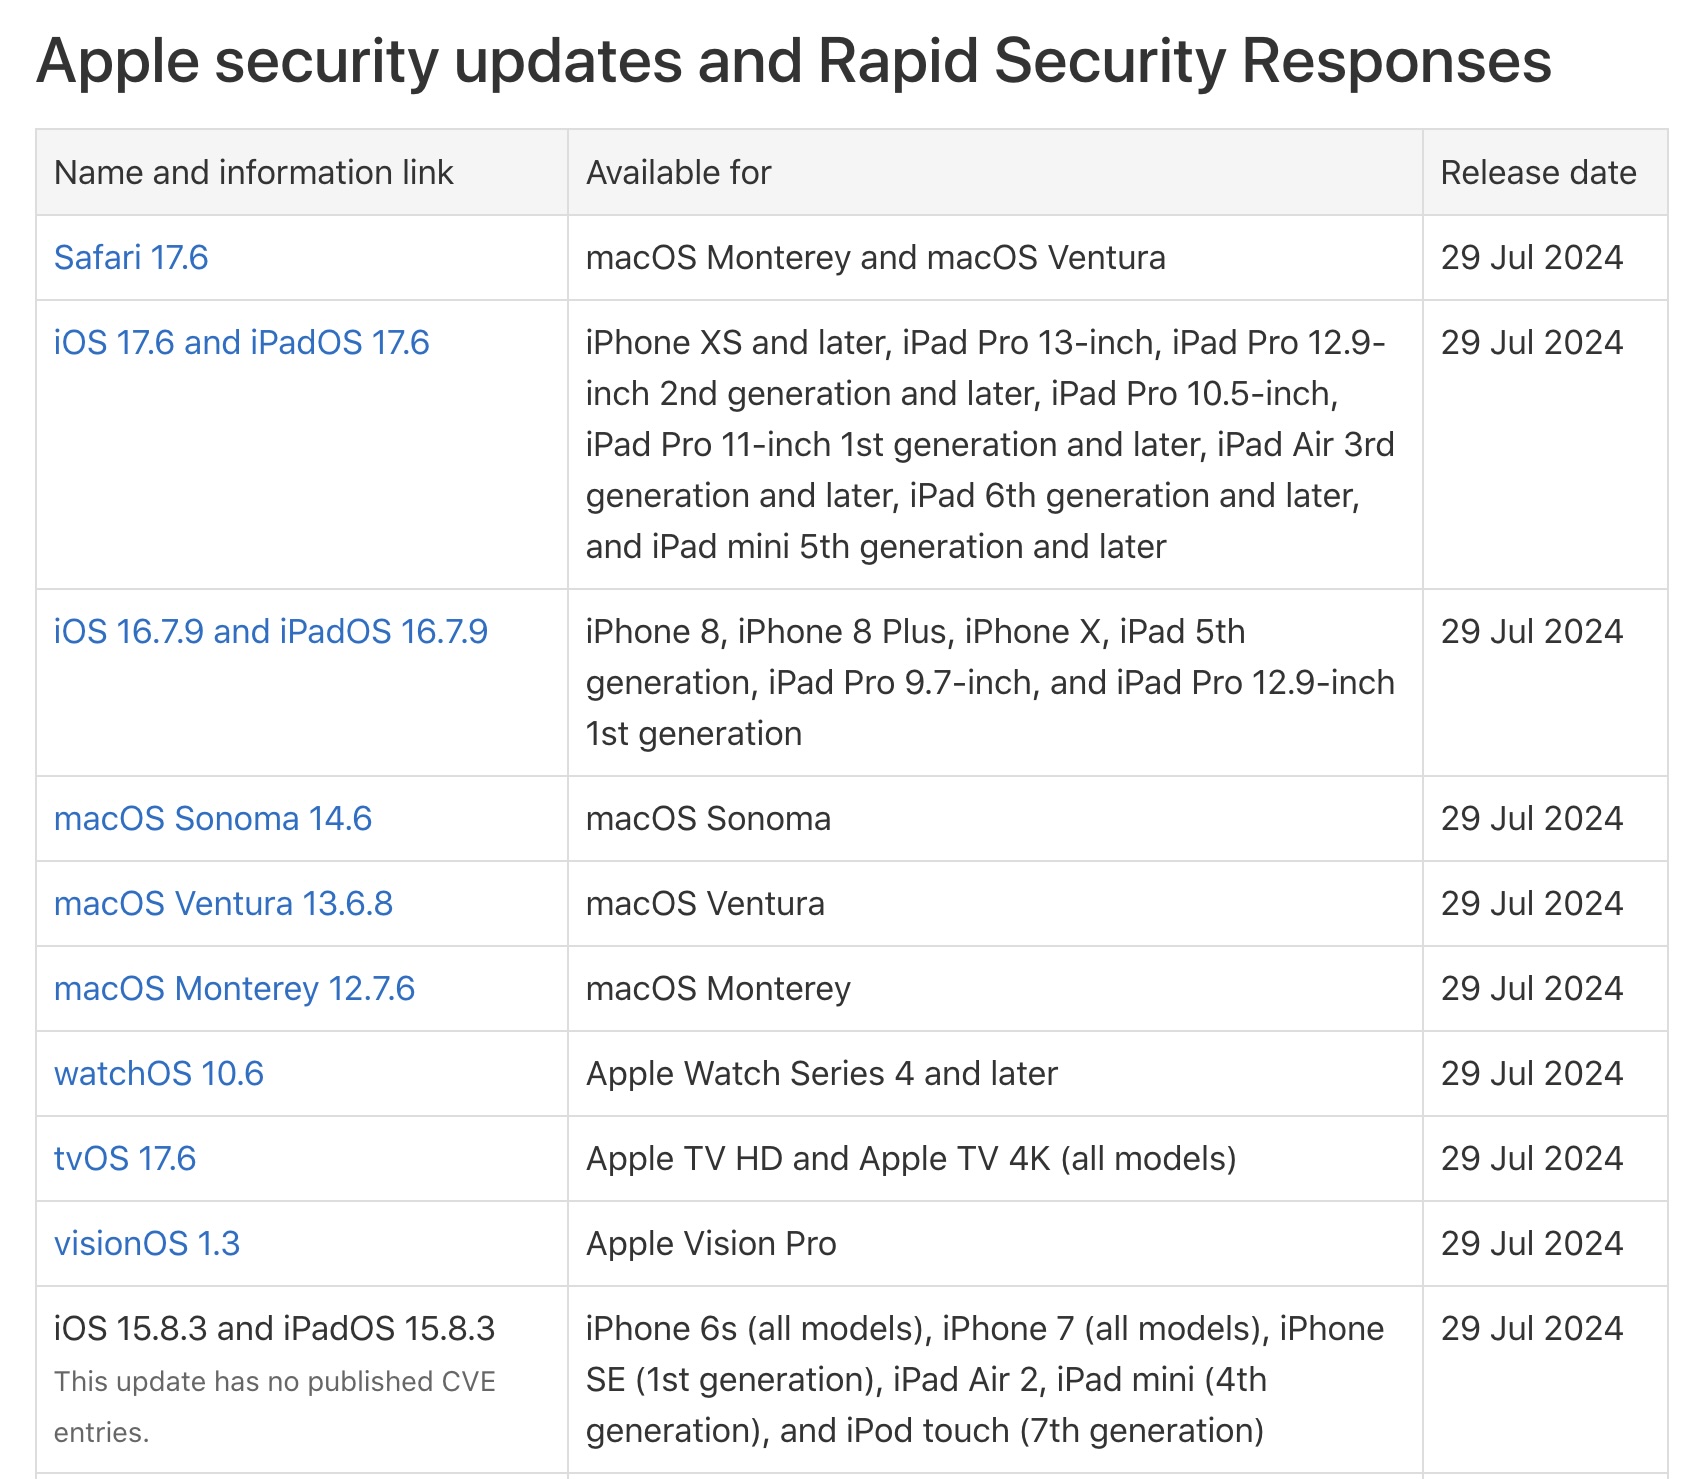Click 'macOS Monterey and macOS Ventura' cell
1706x1479 pixels.
point(875,258)
